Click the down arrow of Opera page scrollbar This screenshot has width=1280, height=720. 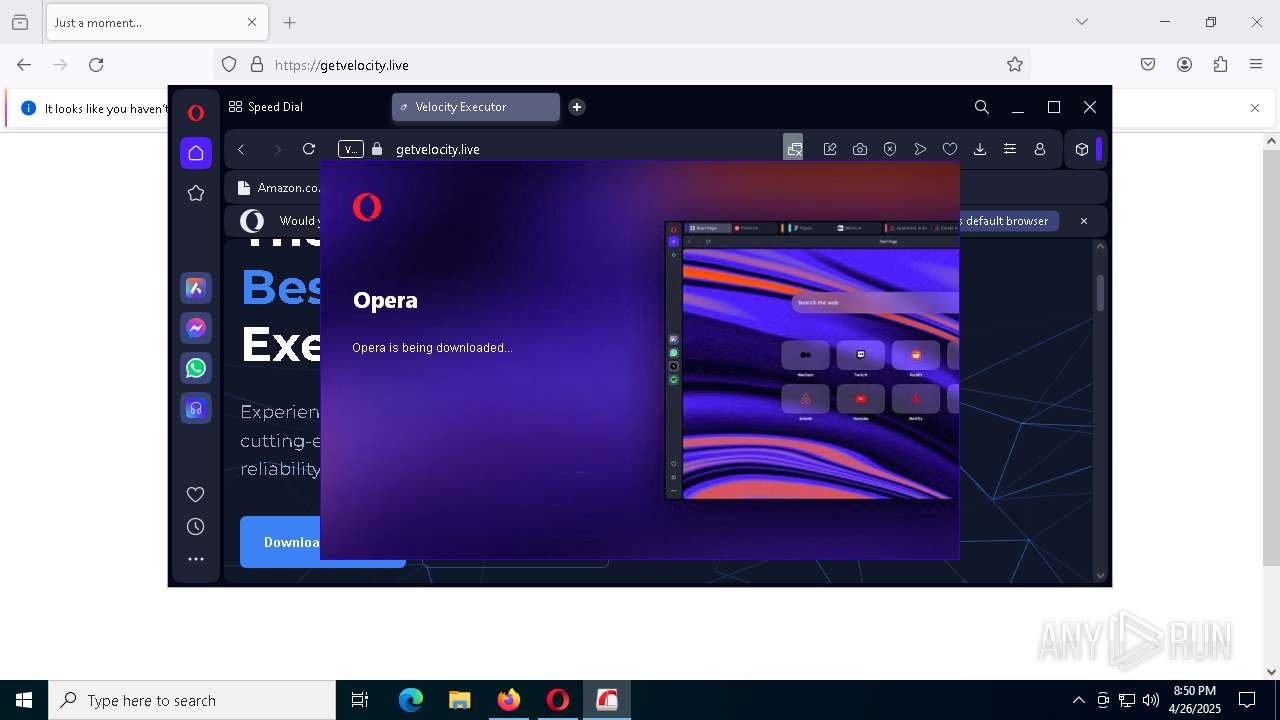pyautogui.click(x=1101, y=575)
